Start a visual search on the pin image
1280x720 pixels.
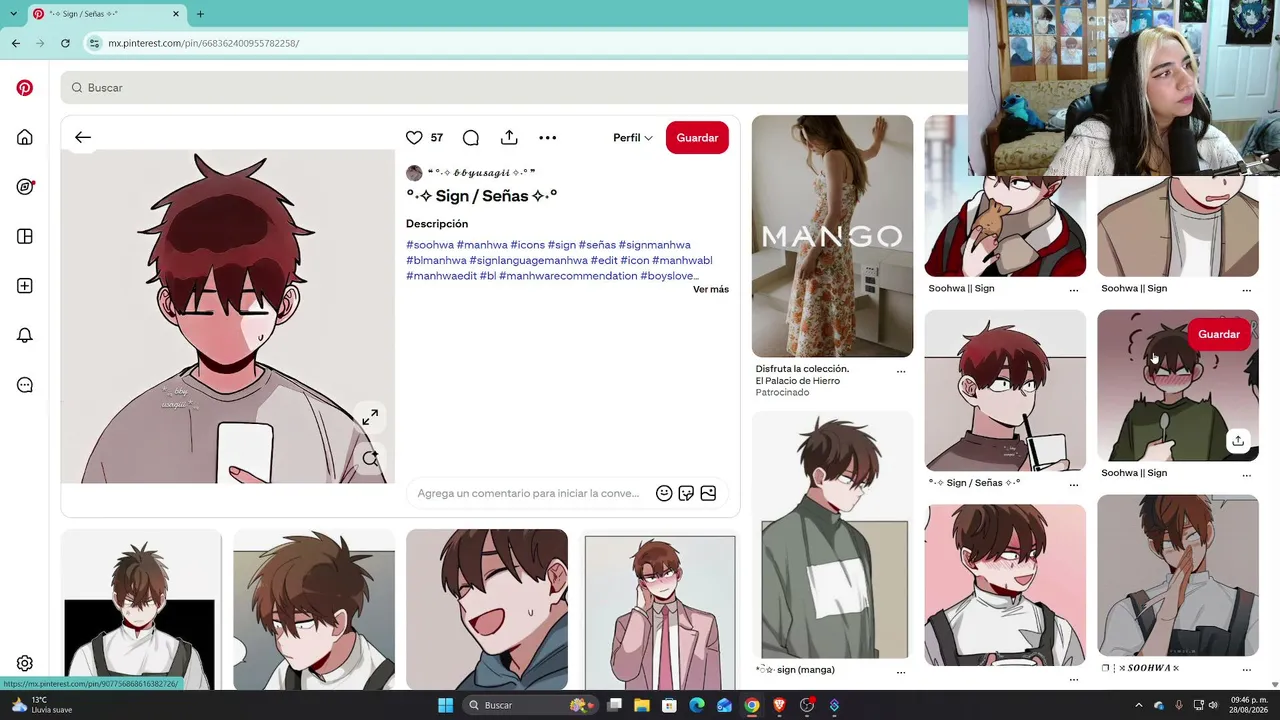(x=370, y=458)
